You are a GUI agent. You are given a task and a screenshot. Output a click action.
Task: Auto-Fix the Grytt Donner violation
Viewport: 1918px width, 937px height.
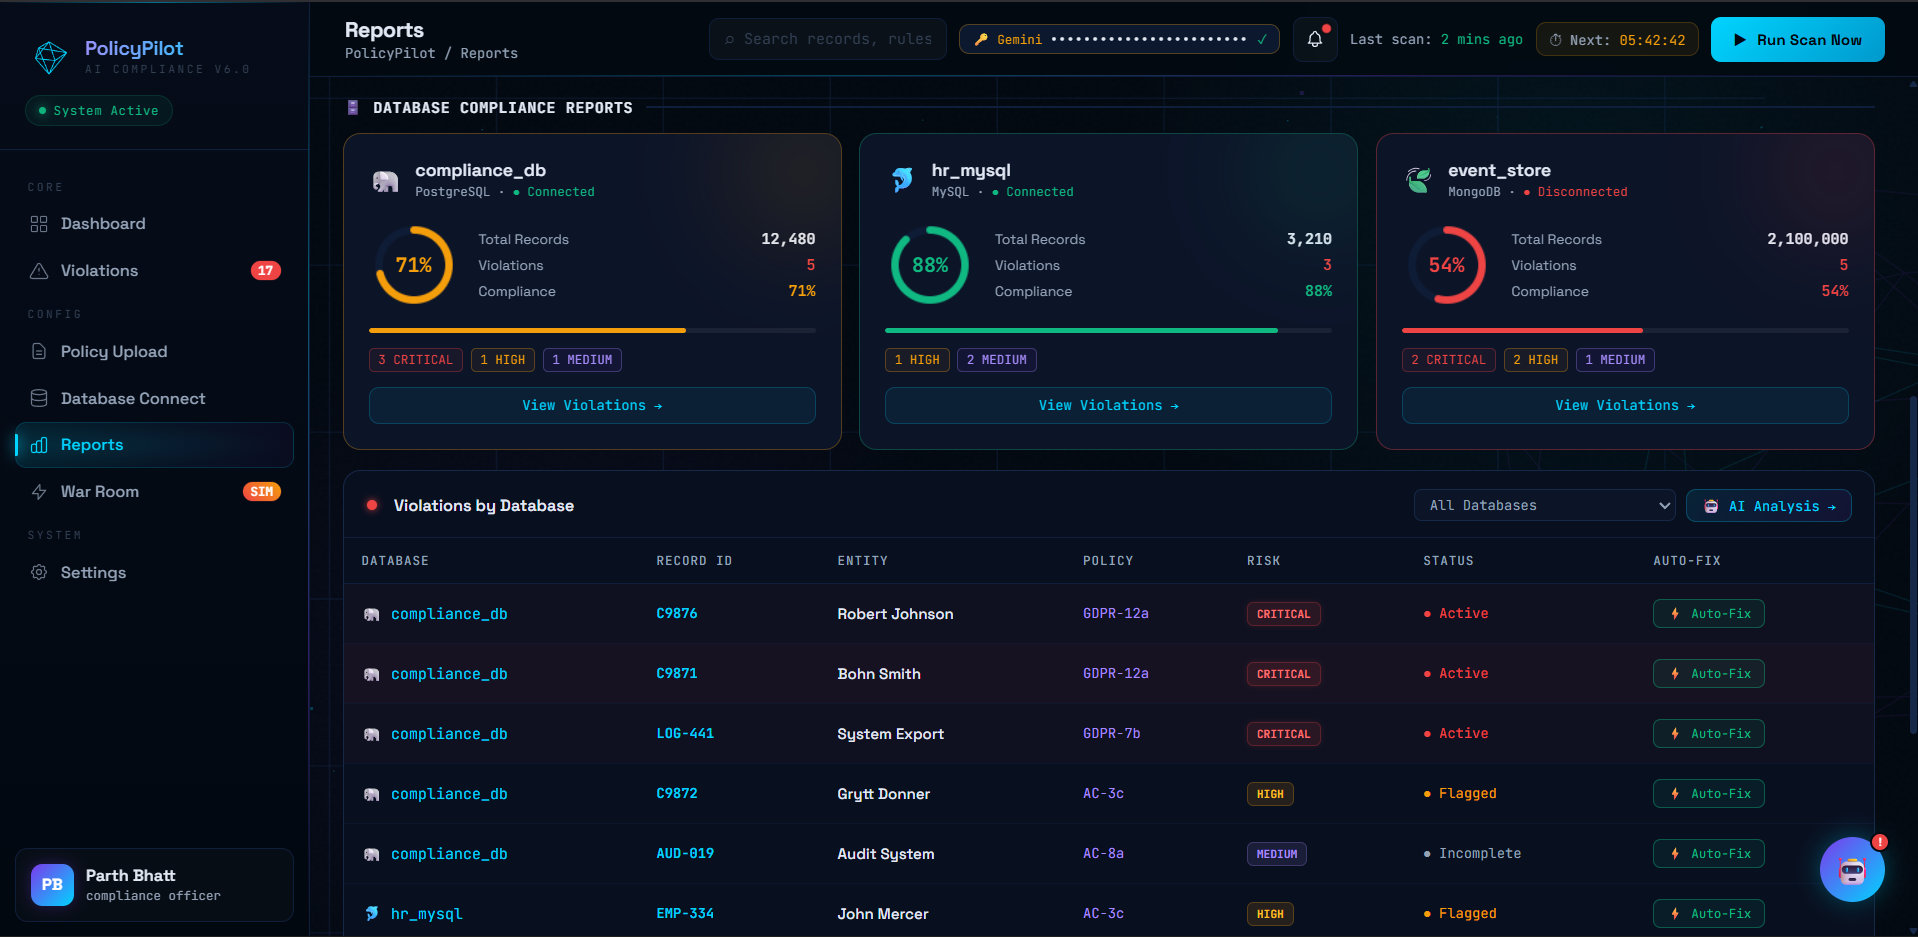pyautogui.click(x=1709, y=794)
